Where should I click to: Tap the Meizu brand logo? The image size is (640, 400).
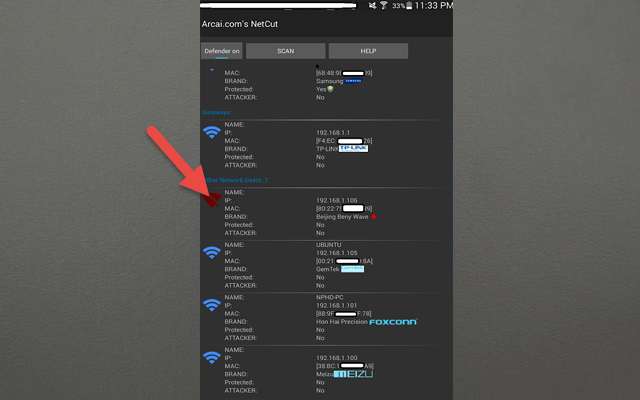point(353,374)
